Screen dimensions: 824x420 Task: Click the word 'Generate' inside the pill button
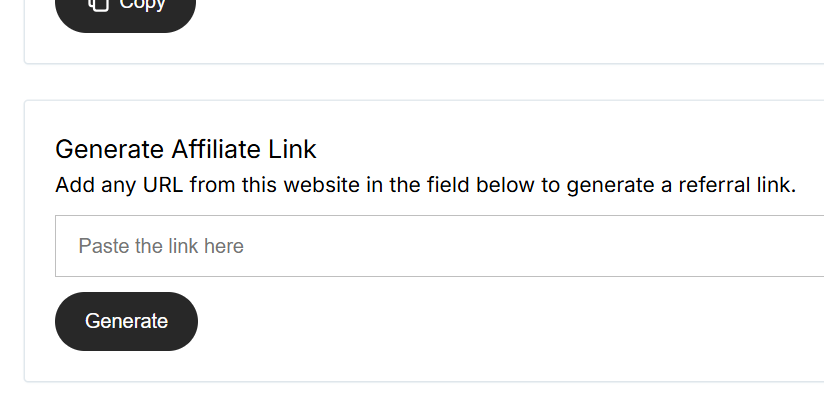126,321
